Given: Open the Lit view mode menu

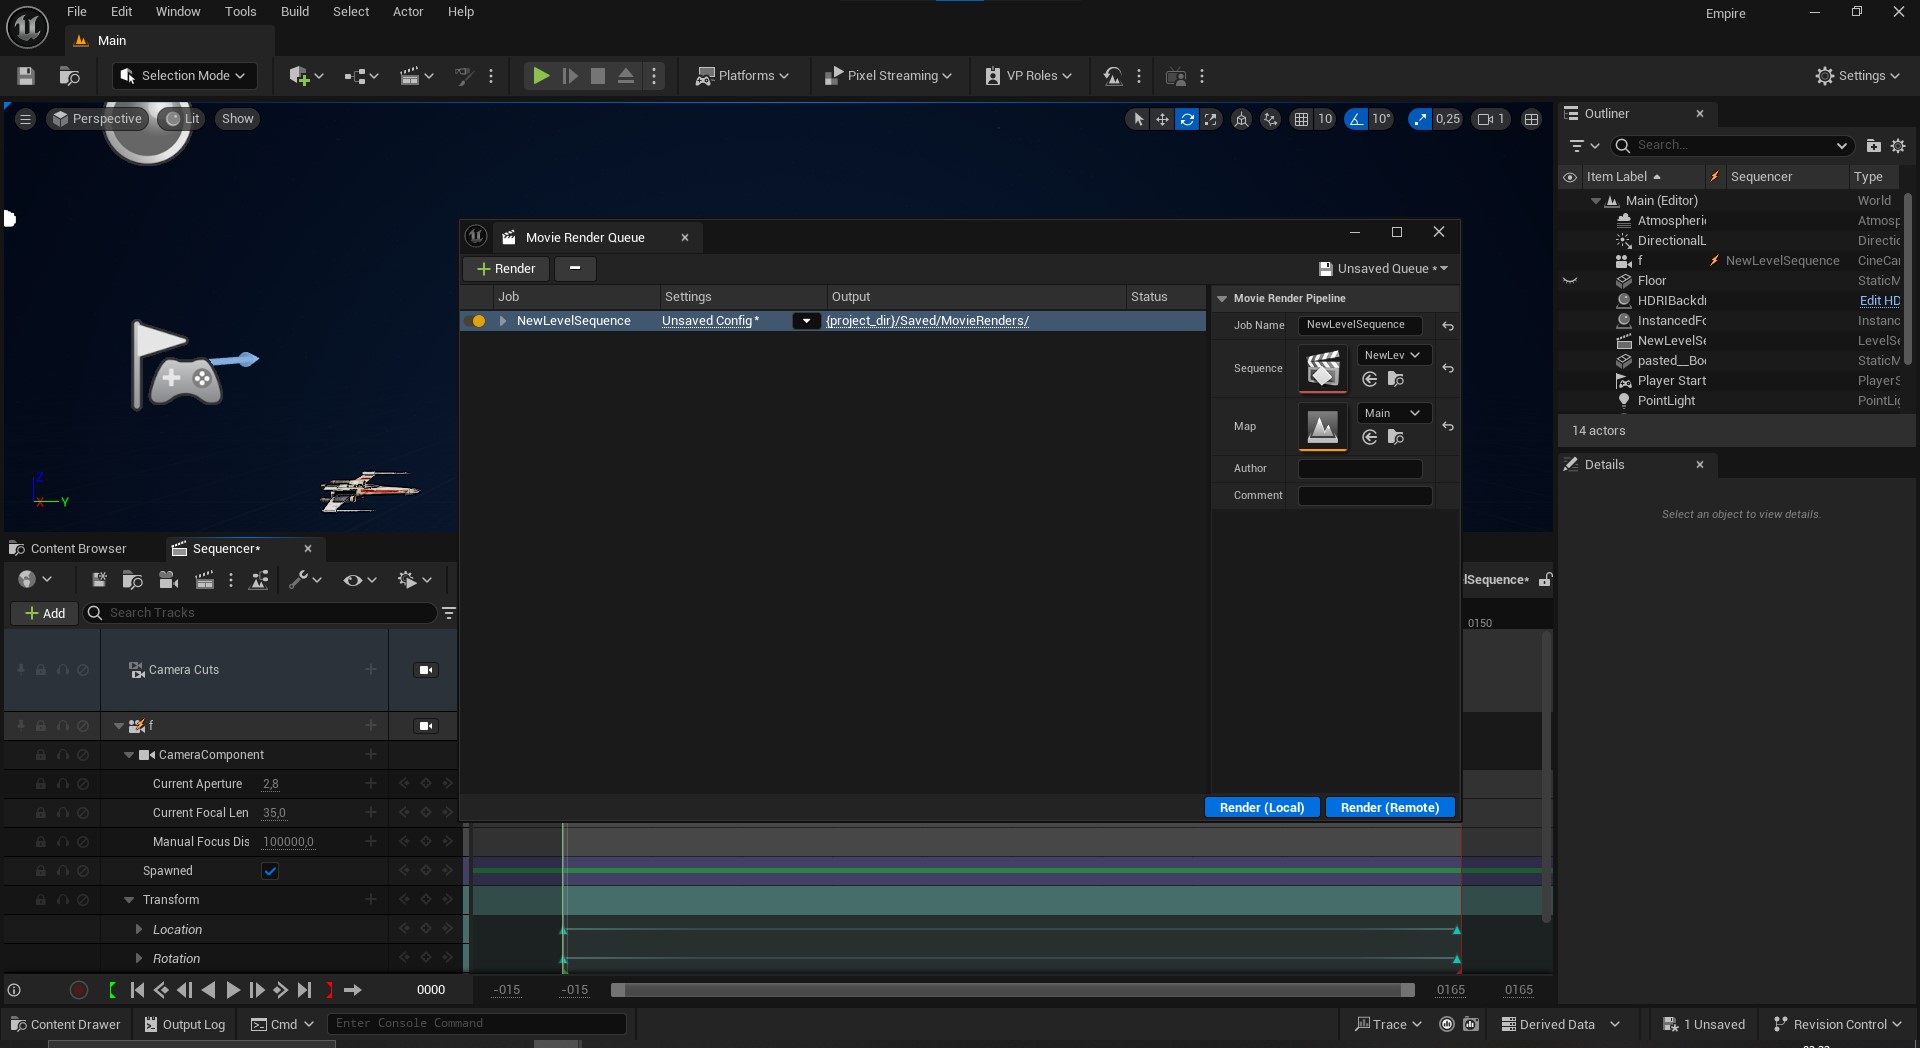Looking at the screenshot, I should tap(182, 119).
